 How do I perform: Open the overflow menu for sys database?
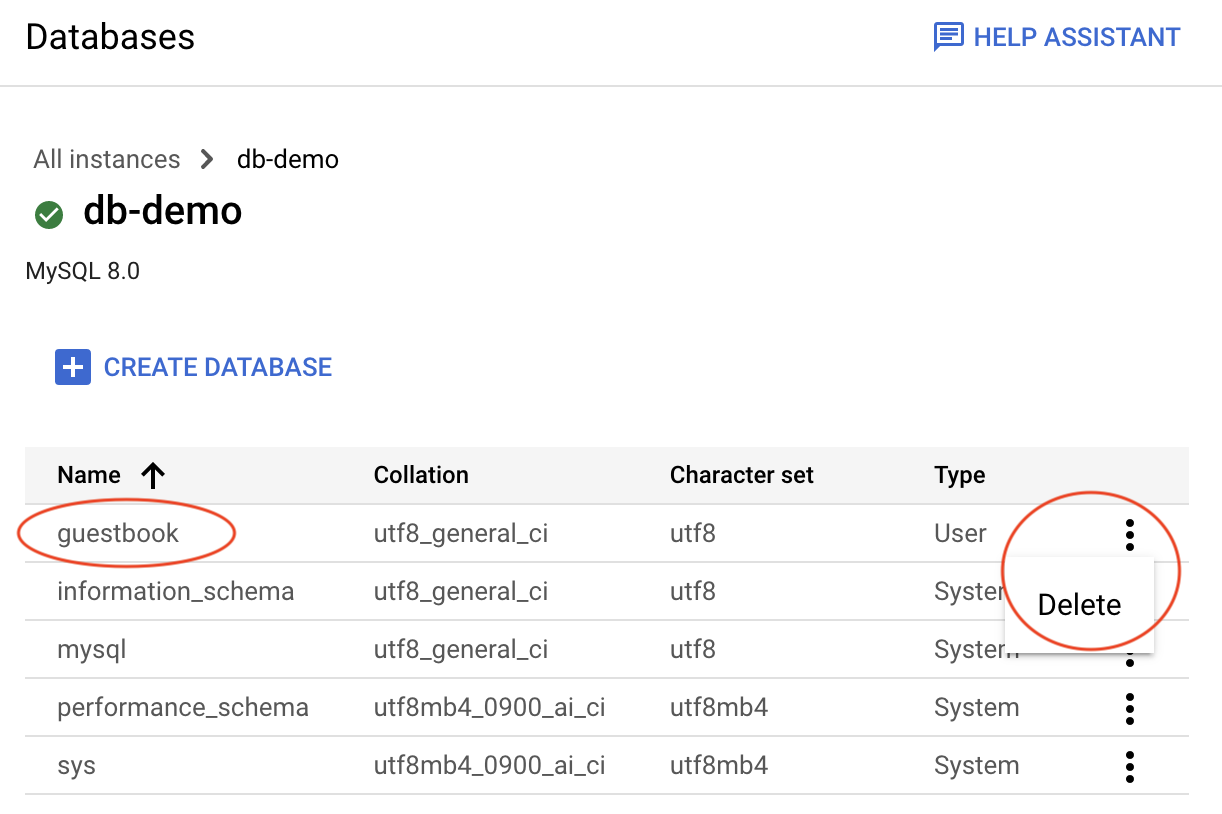tap(1129, 767)
